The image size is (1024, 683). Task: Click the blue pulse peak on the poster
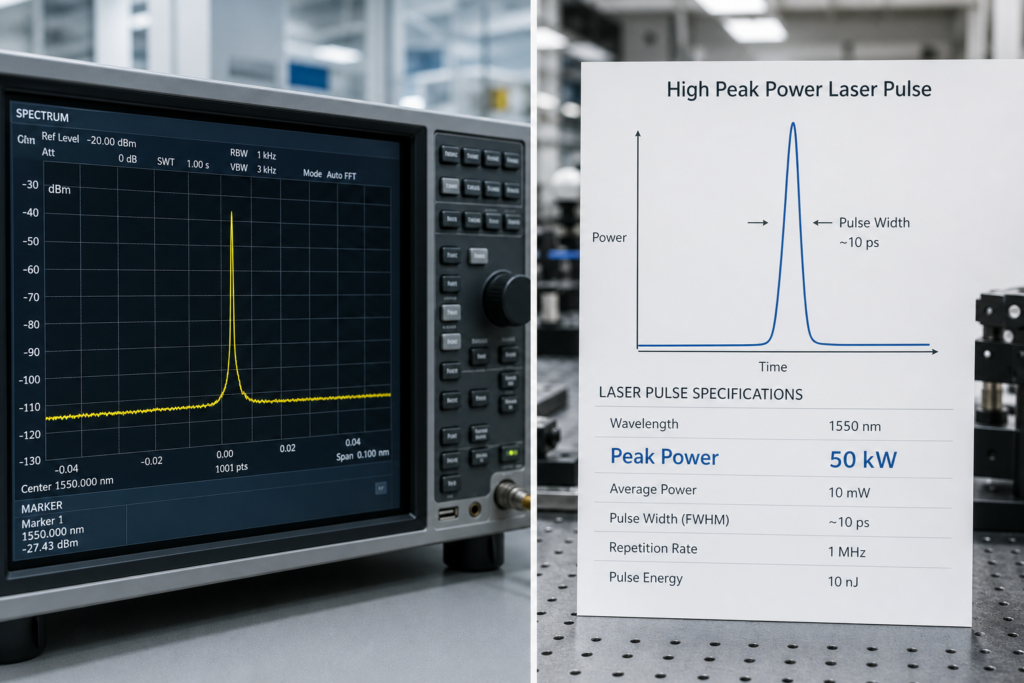793,126
